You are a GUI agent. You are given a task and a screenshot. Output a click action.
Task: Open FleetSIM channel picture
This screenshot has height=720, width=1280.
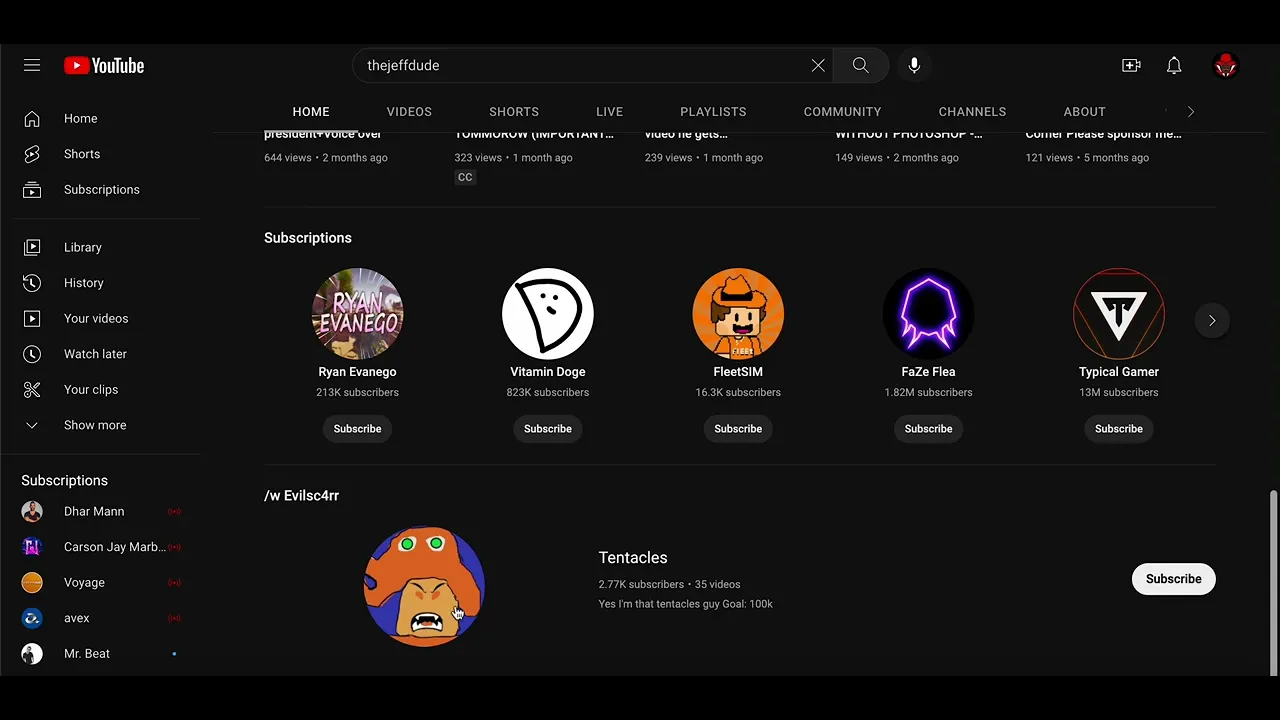coord(738,314)
